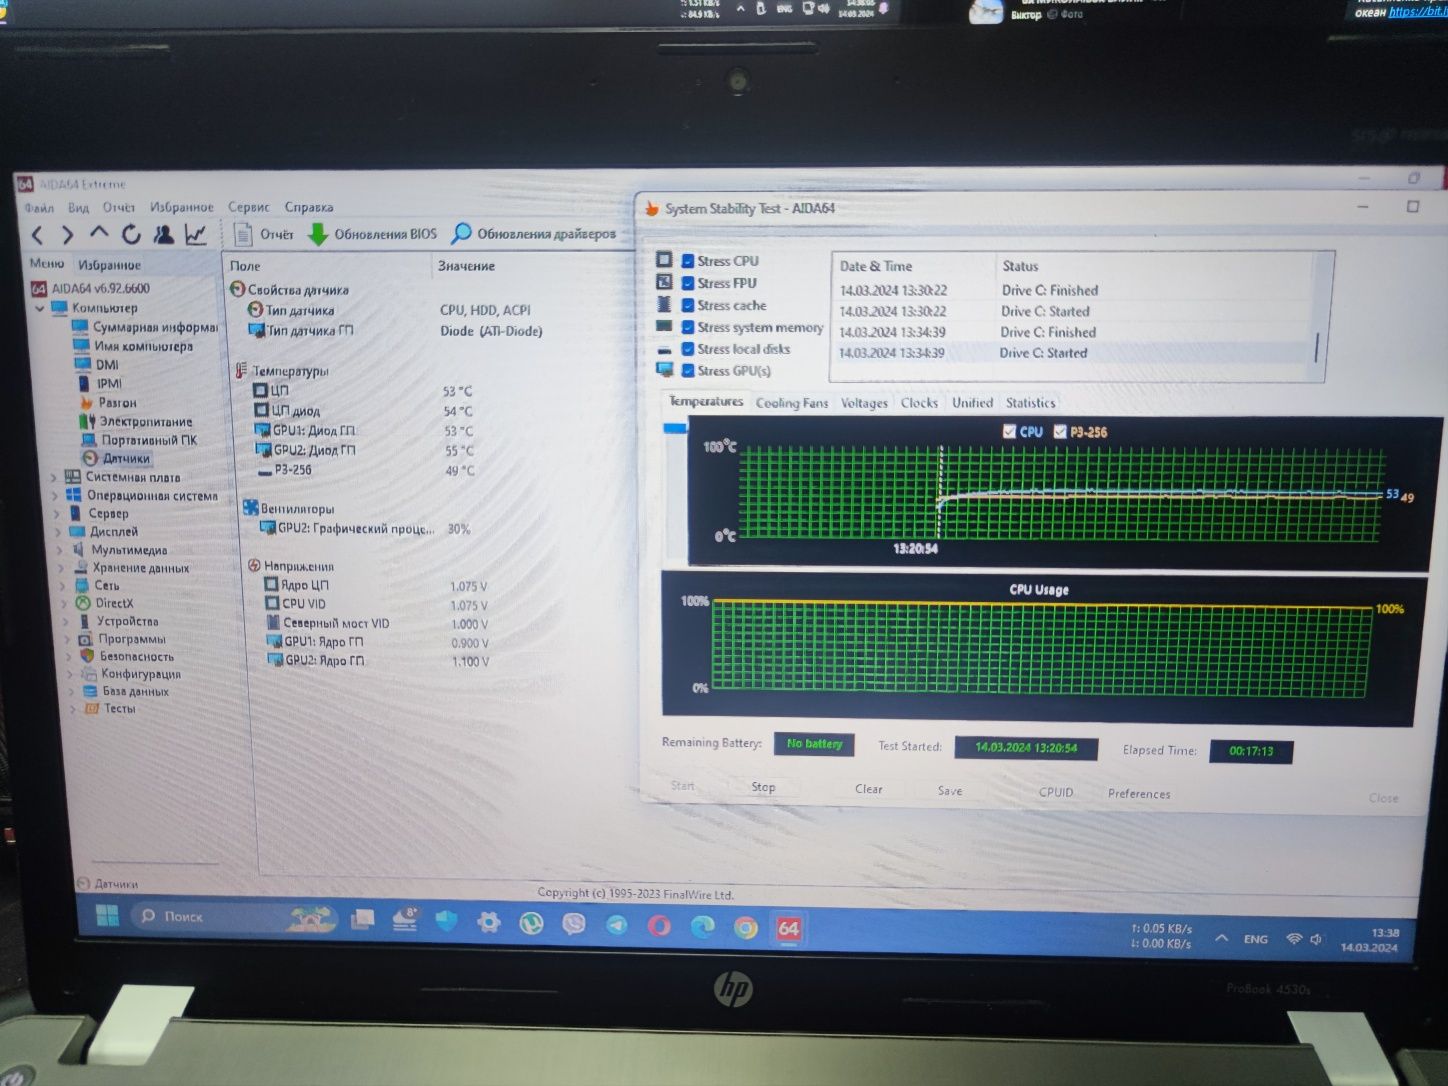
Task: Open the Отчёт menu in the menu bar
Action: point(118,207)
